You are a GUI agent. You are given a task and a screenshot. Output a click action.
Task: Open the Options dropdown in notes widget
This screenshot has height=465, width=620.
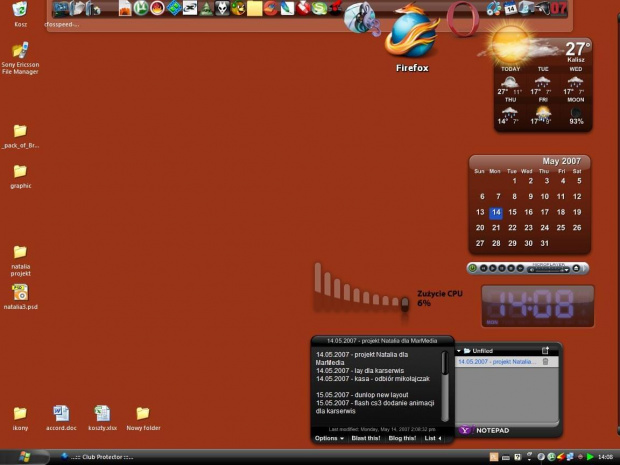click(329, 438)
